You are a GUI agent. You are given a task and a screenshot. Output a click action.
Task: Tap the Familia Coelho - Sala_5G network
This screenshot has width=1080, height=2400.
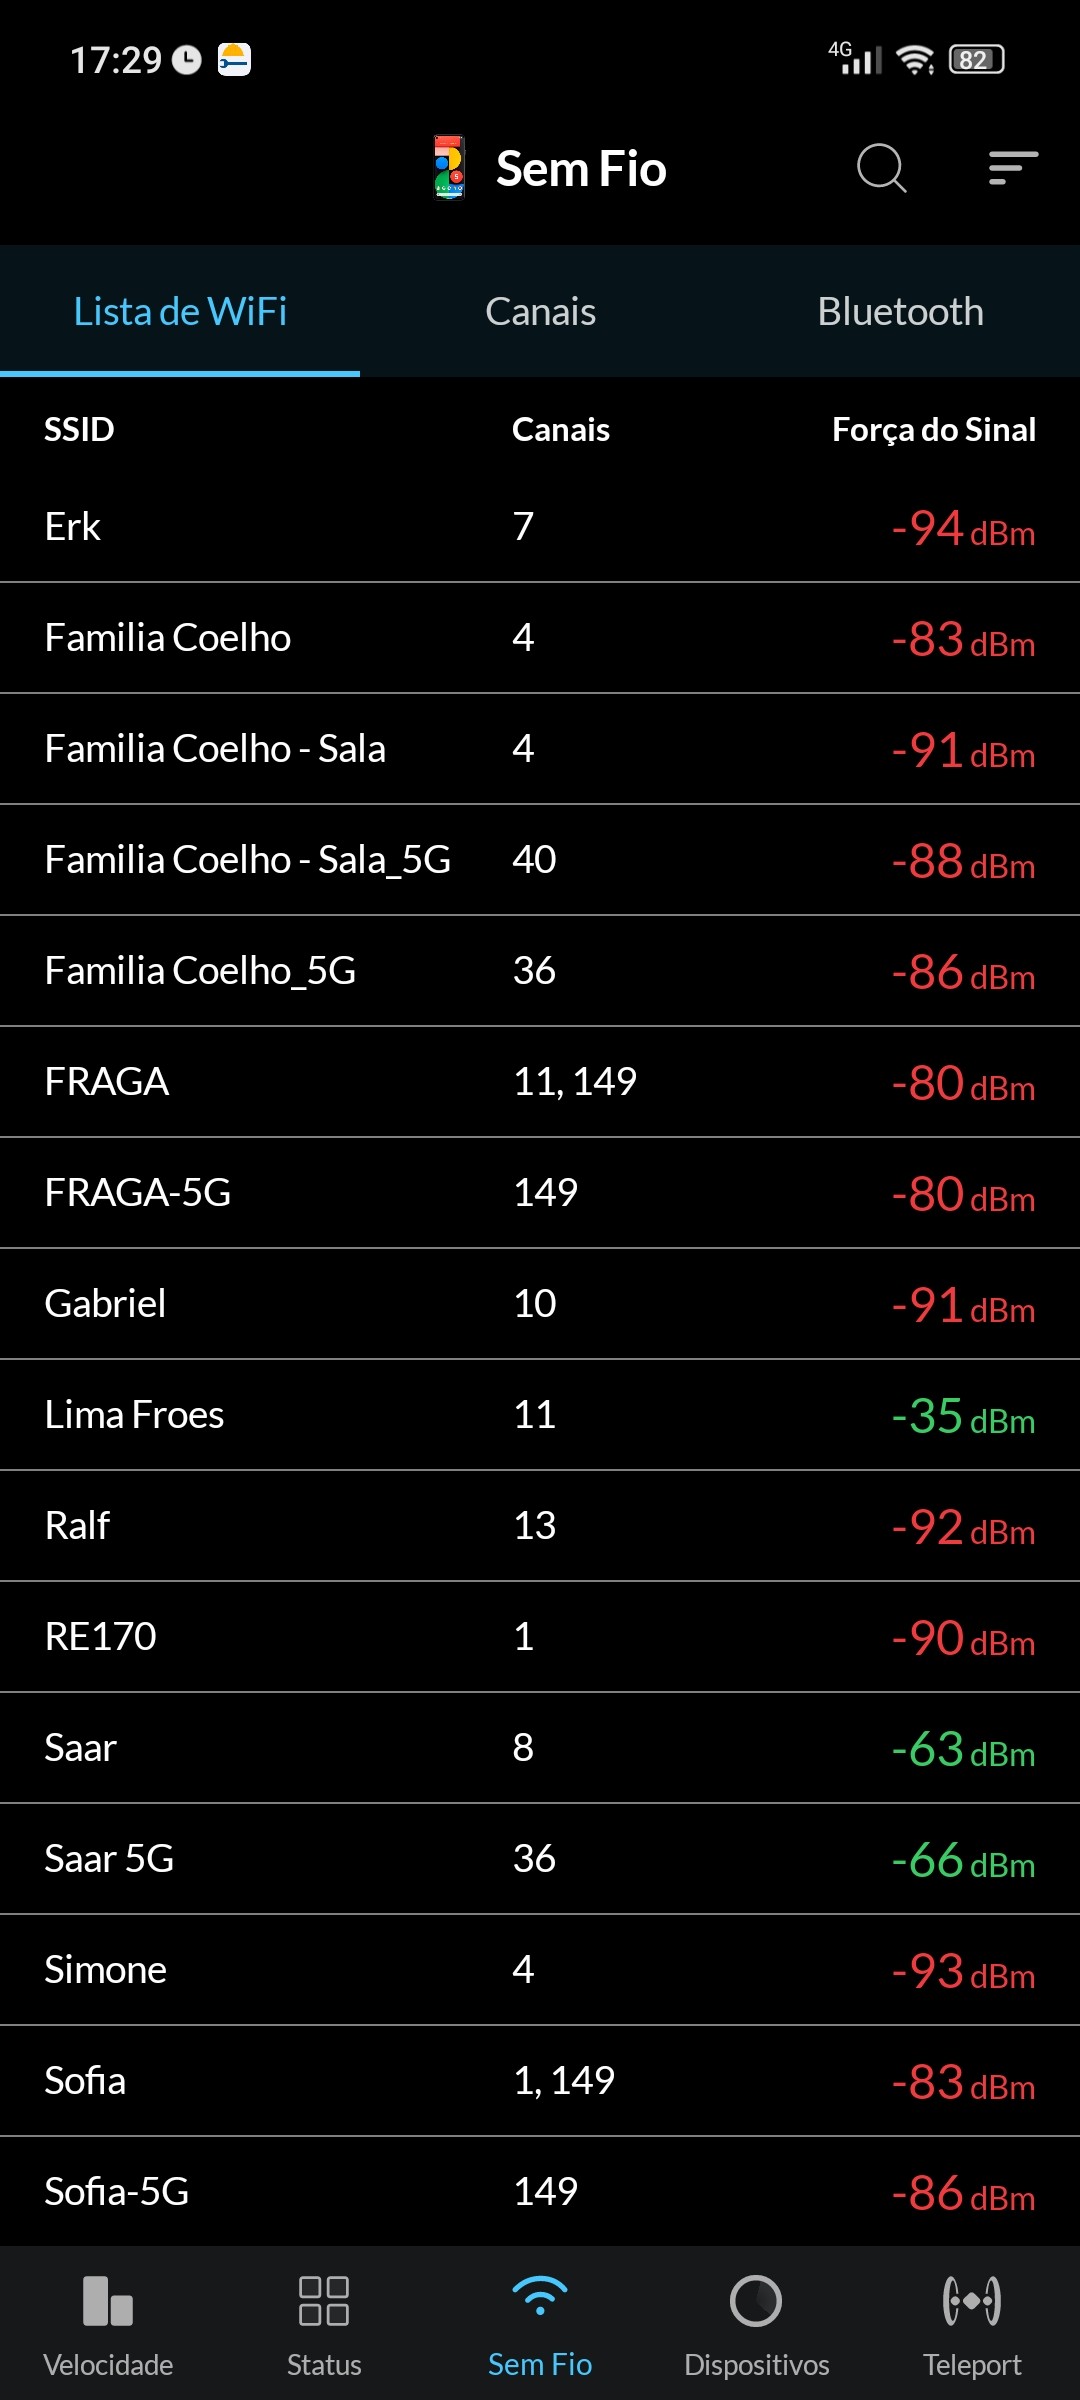[540, 860]
